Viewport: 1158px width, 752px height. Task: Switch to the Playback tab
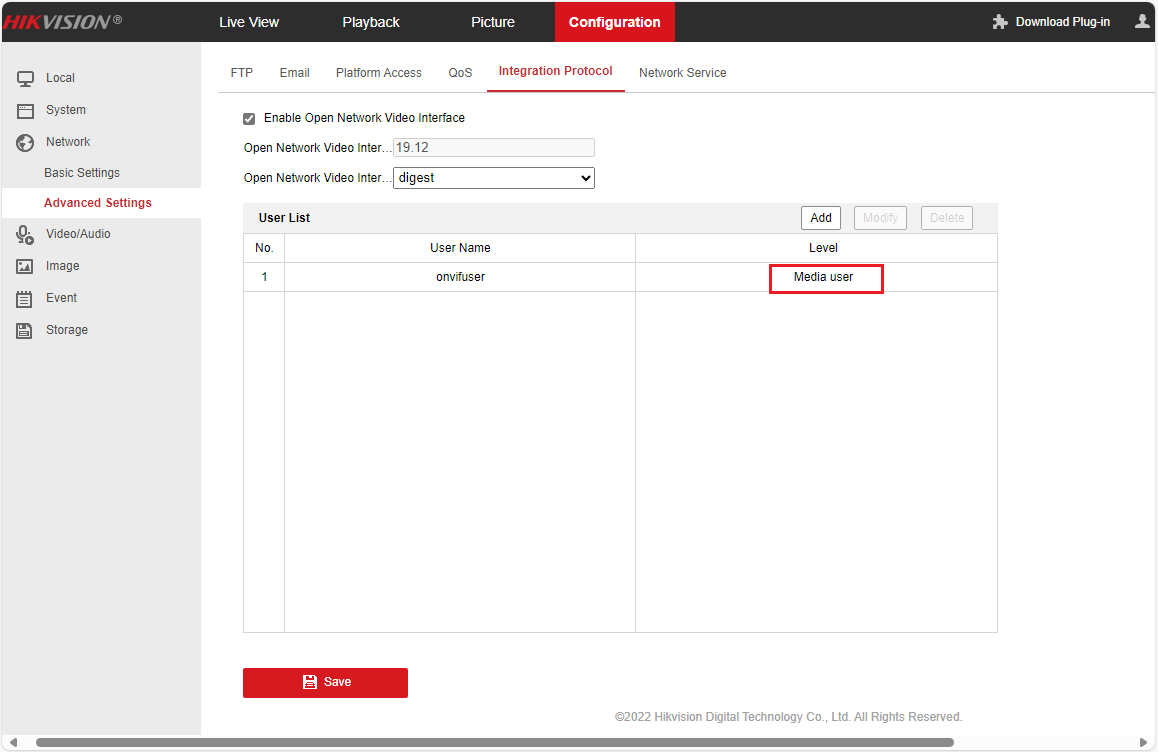pyautogui.click(x=371, y=22)
